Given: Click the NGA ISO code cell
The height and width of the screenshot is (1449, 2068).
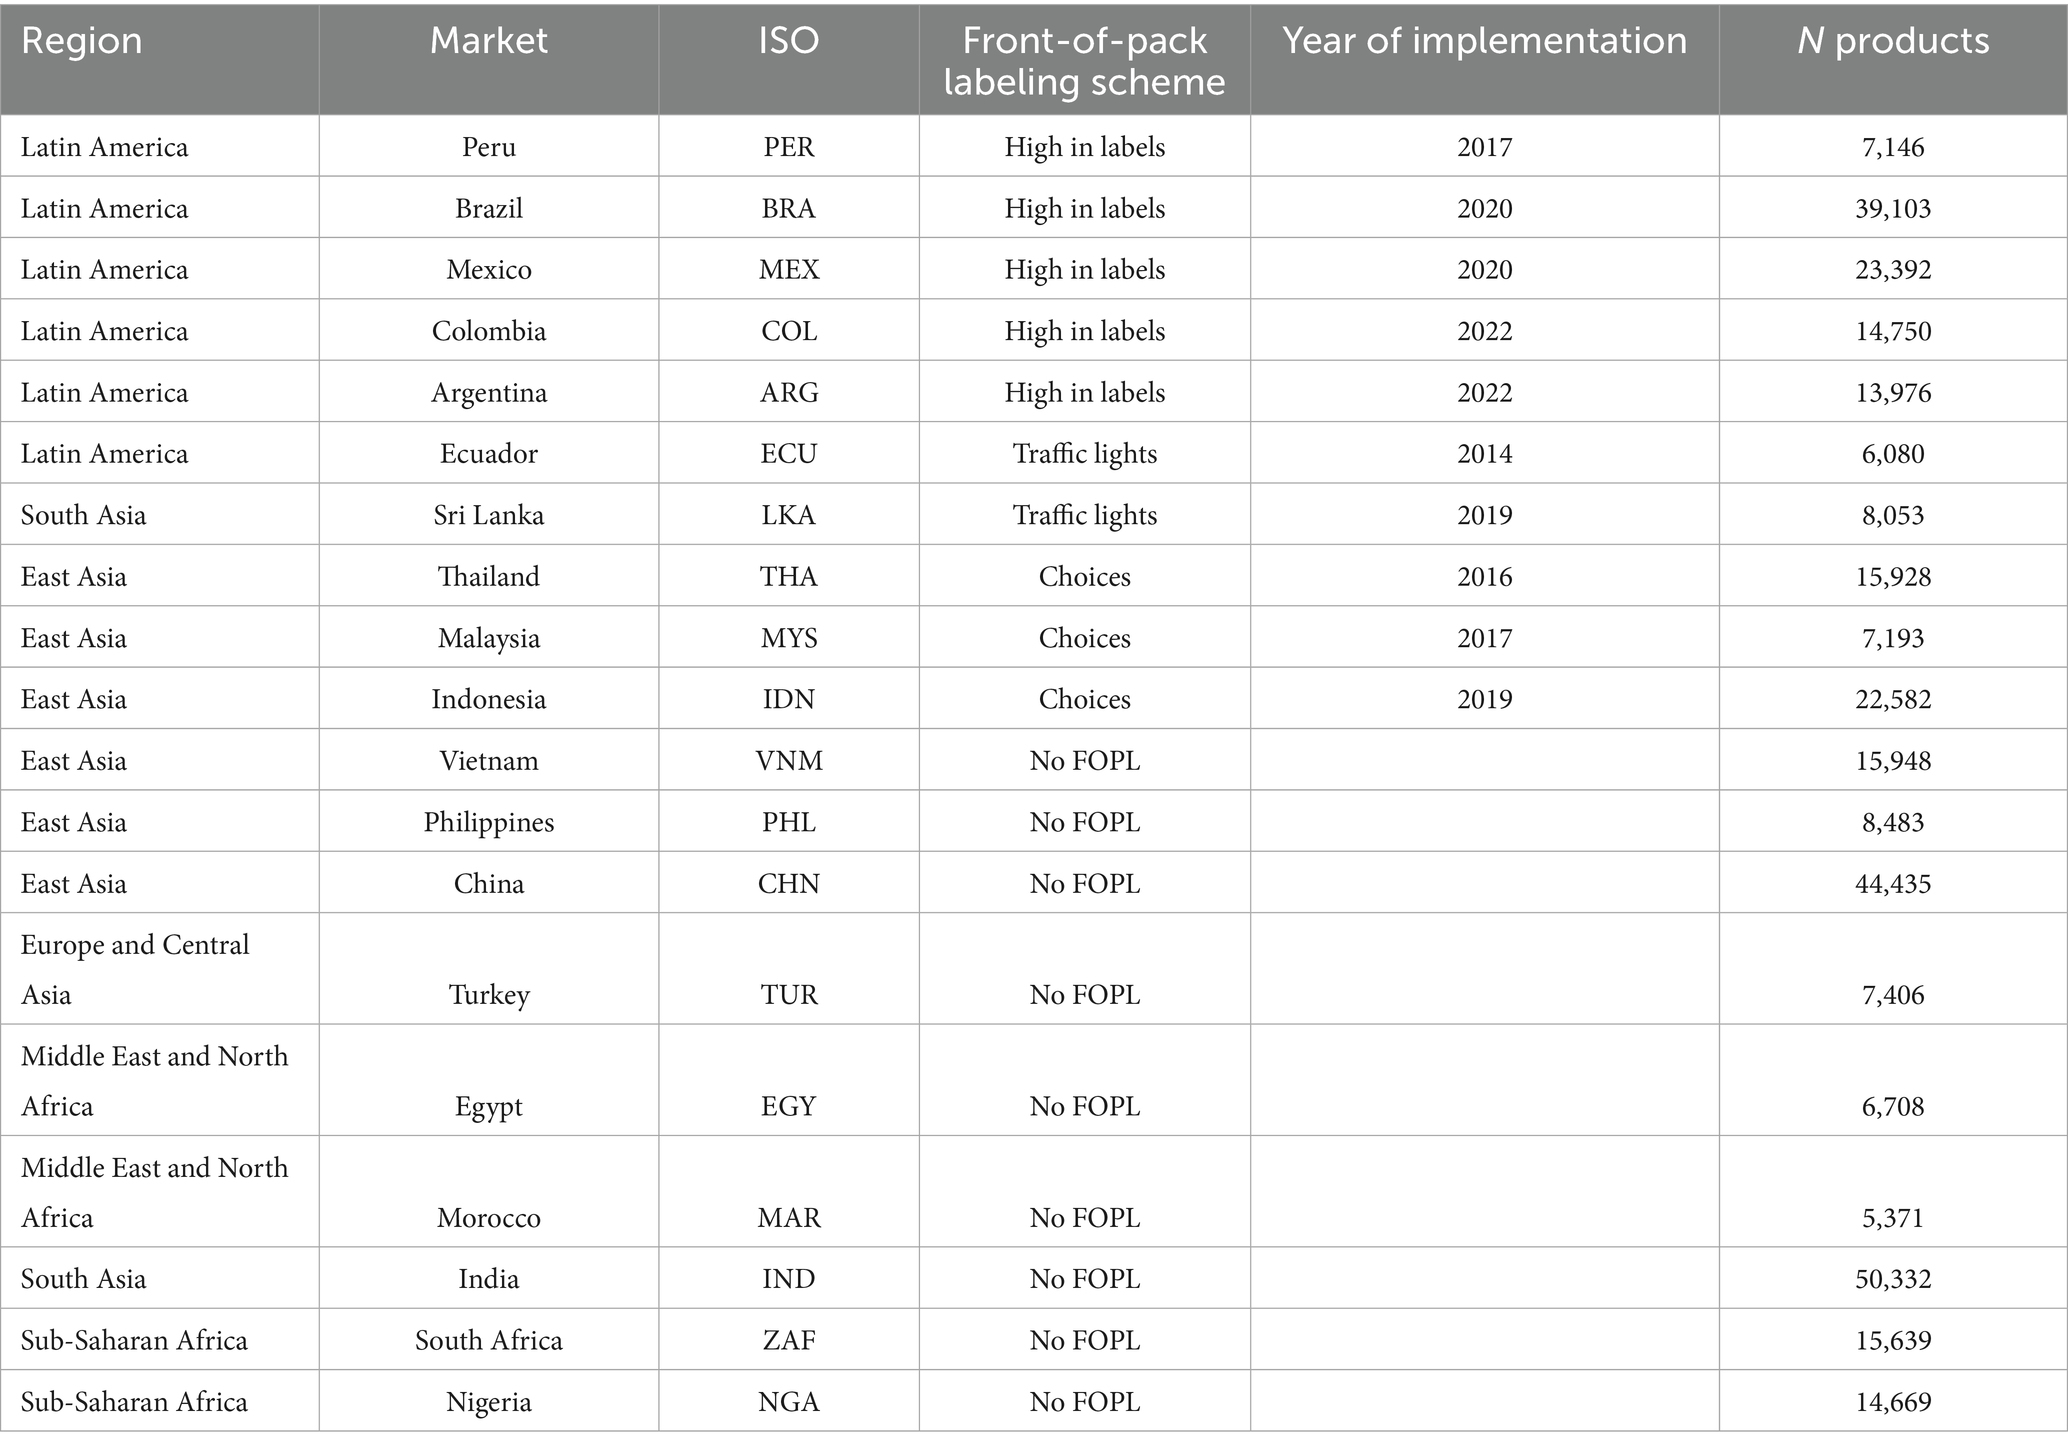Looking at the screenshot, I should [788, 1402].
